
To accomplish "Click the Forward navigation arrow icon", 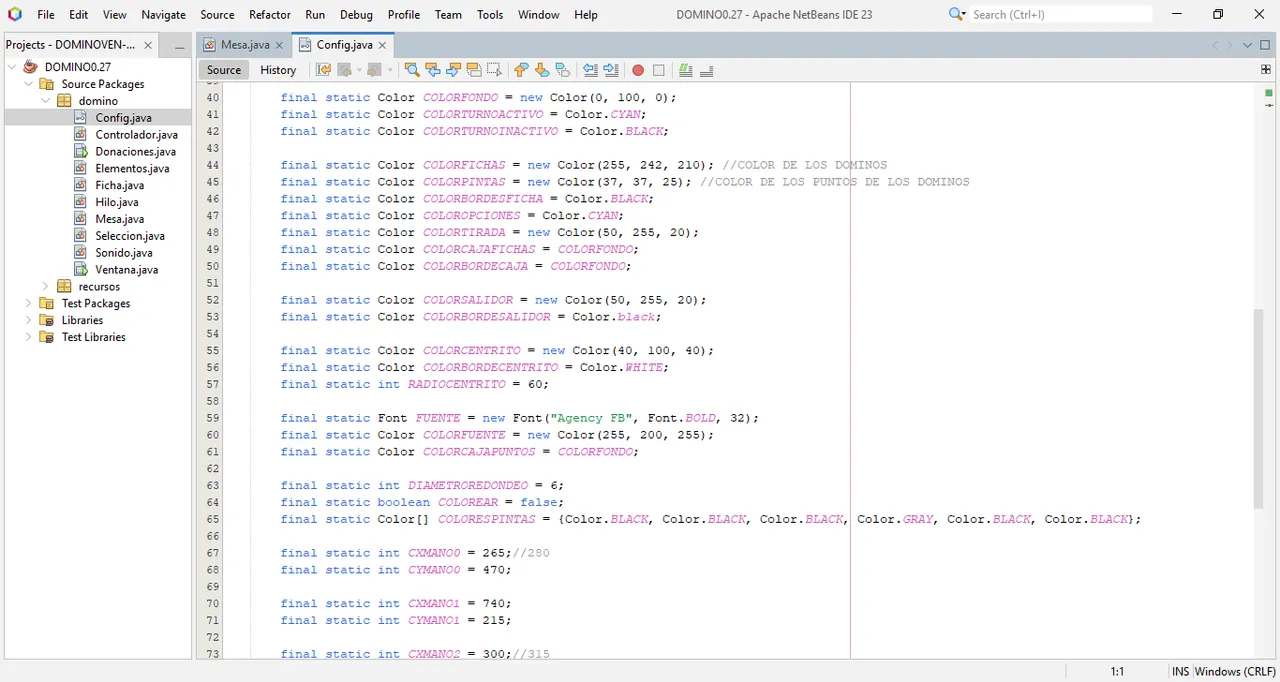I will click(374, 70).
